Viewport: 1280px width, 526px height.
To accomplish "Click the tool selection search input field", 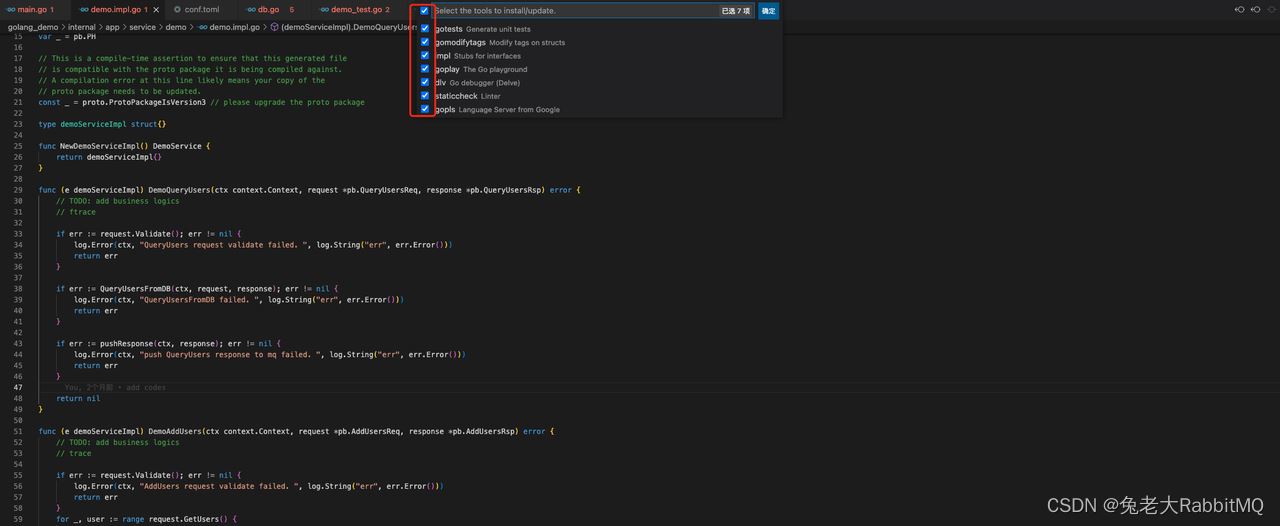I will pos(570,11).
